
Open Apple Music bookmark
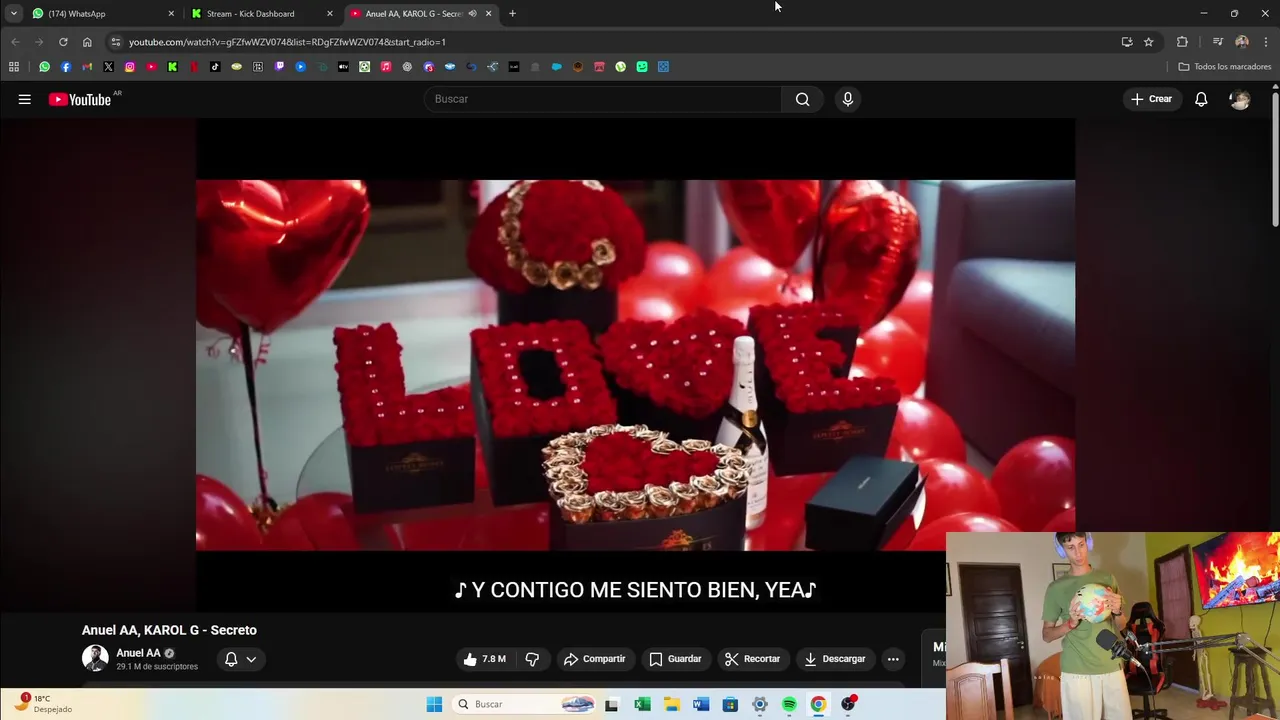386,67
